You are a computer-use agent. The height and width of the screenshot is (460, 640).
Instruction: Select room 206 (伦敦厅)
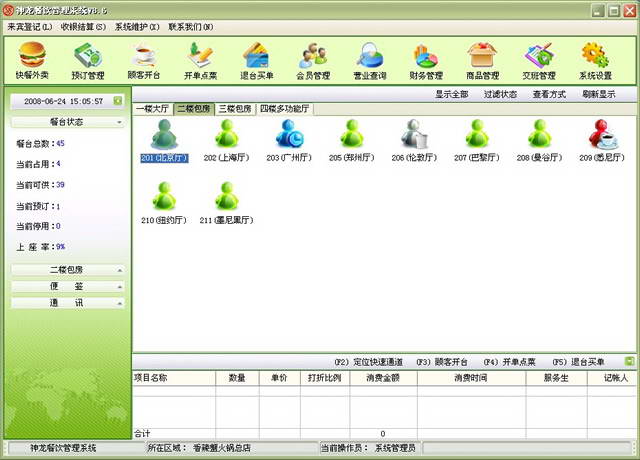tap(414, 141)
